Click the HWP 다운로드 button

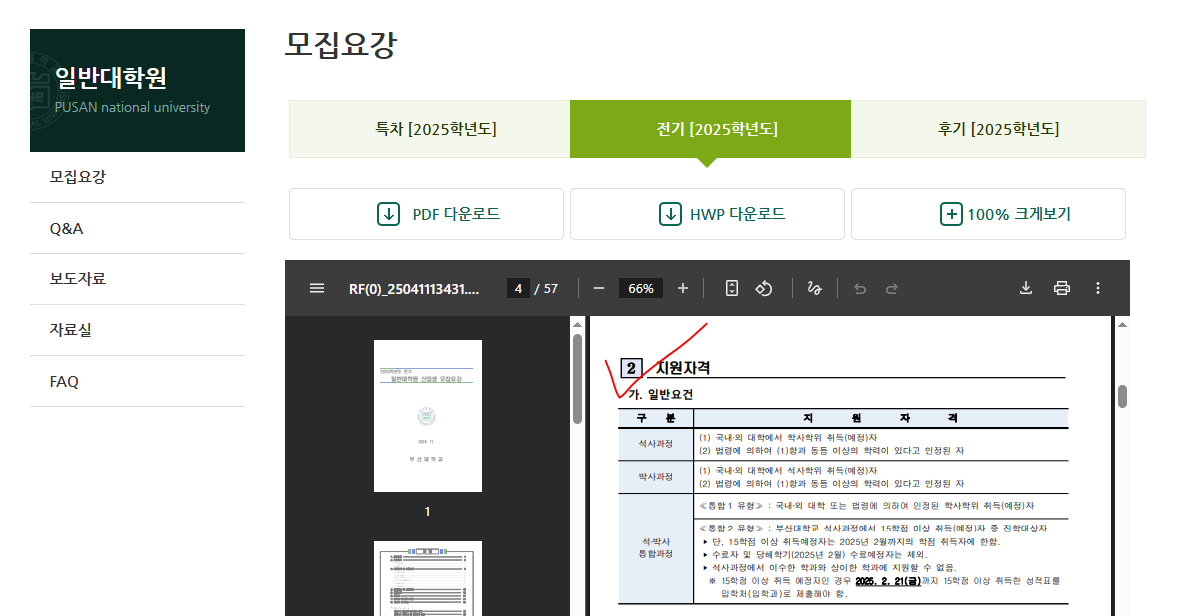pyautogui.click(x=707, y=214)
